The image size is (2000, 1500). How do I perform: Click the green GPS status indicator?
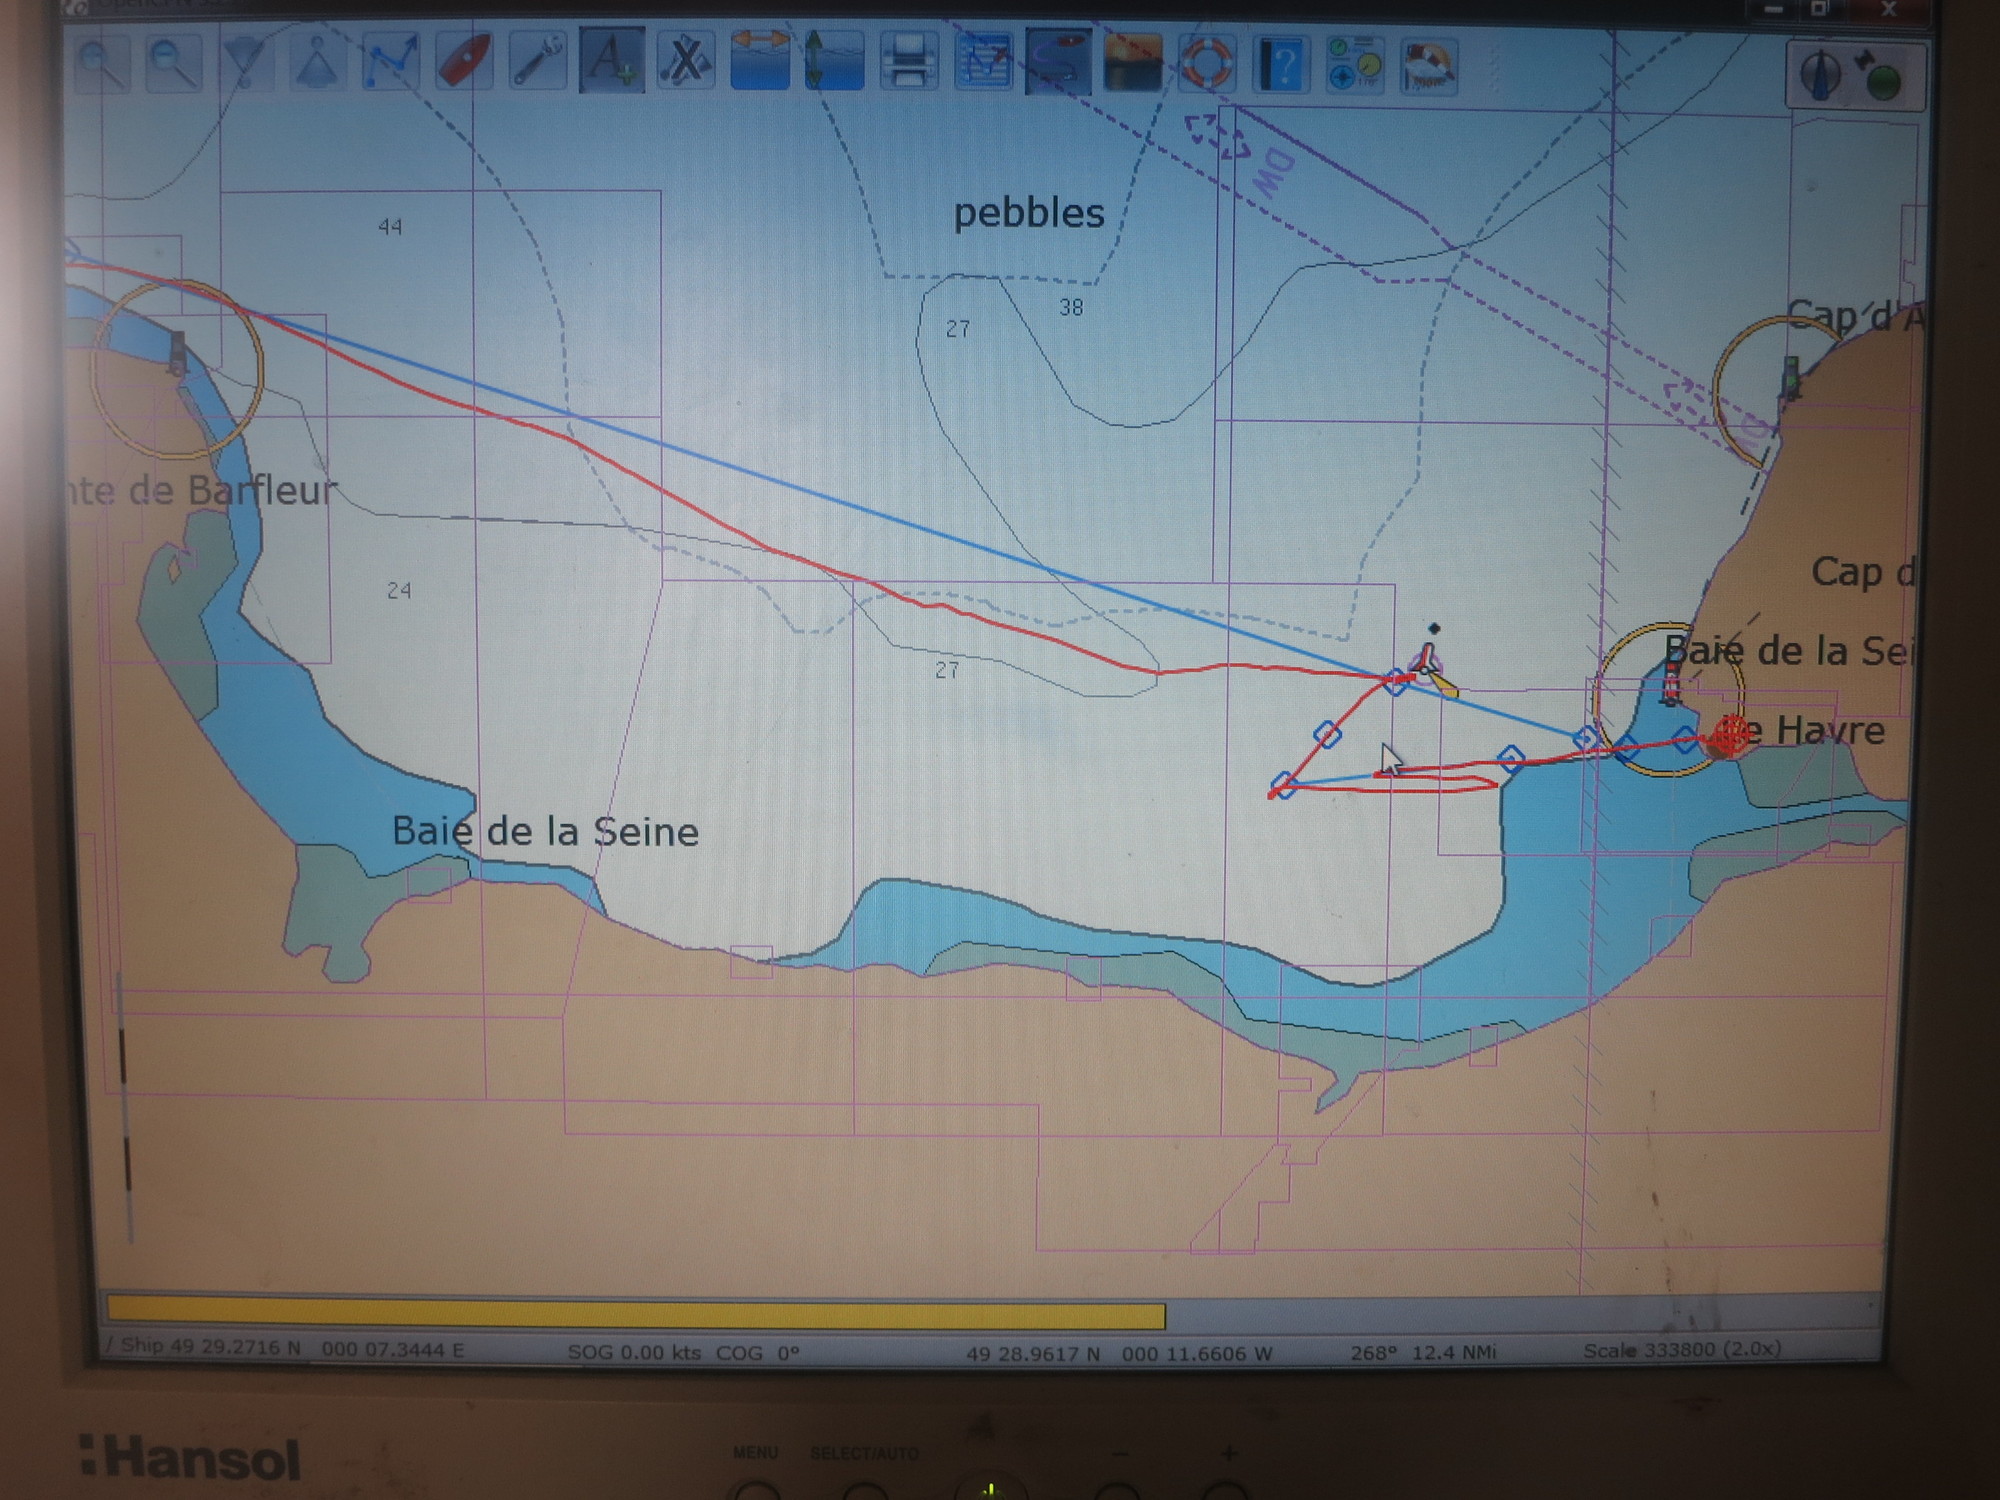[x=1883, y=82]
